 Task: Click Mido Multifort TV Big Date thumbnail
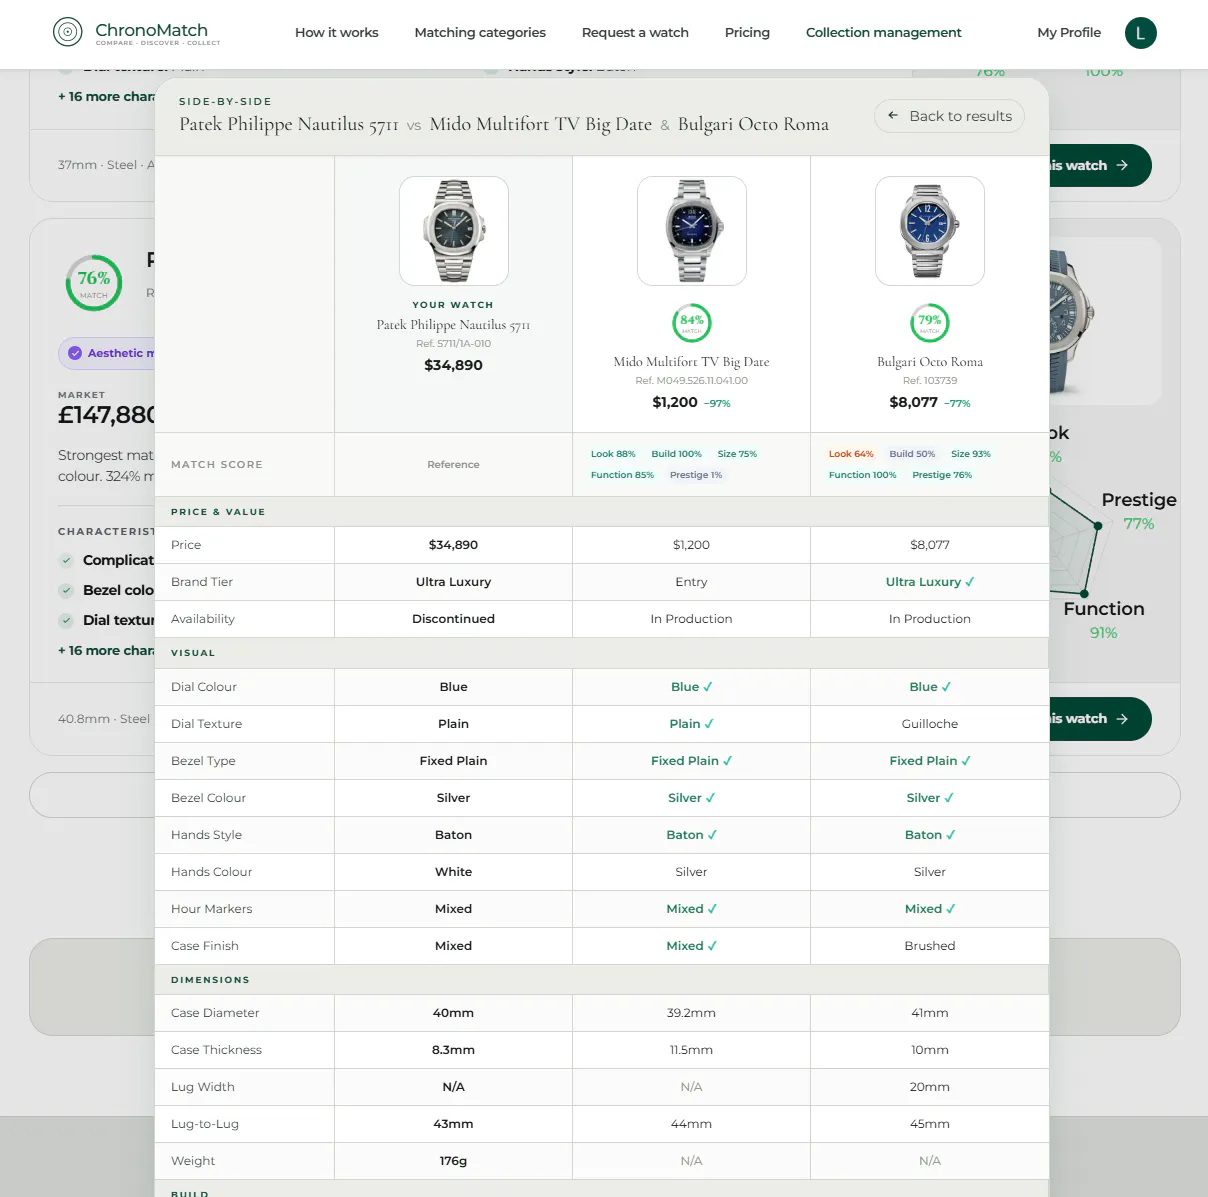692,231
